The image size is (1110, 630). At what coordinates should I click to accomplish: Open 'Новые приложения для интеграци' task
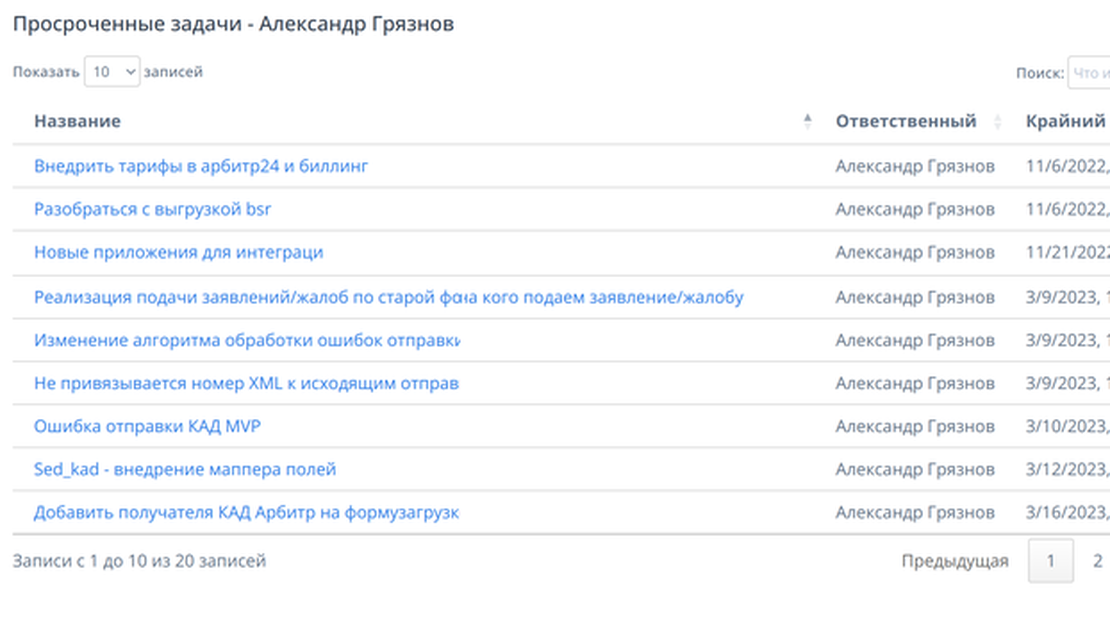pos(180,252)
